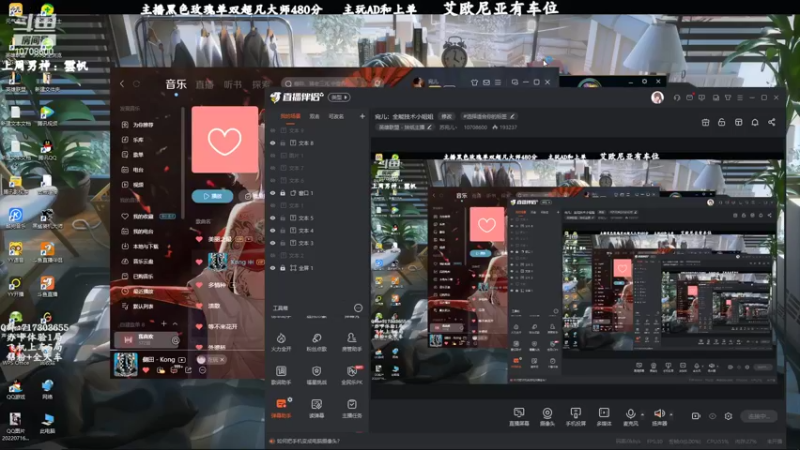
Task: Open the 读弹幕 tool
Action: 316,408
